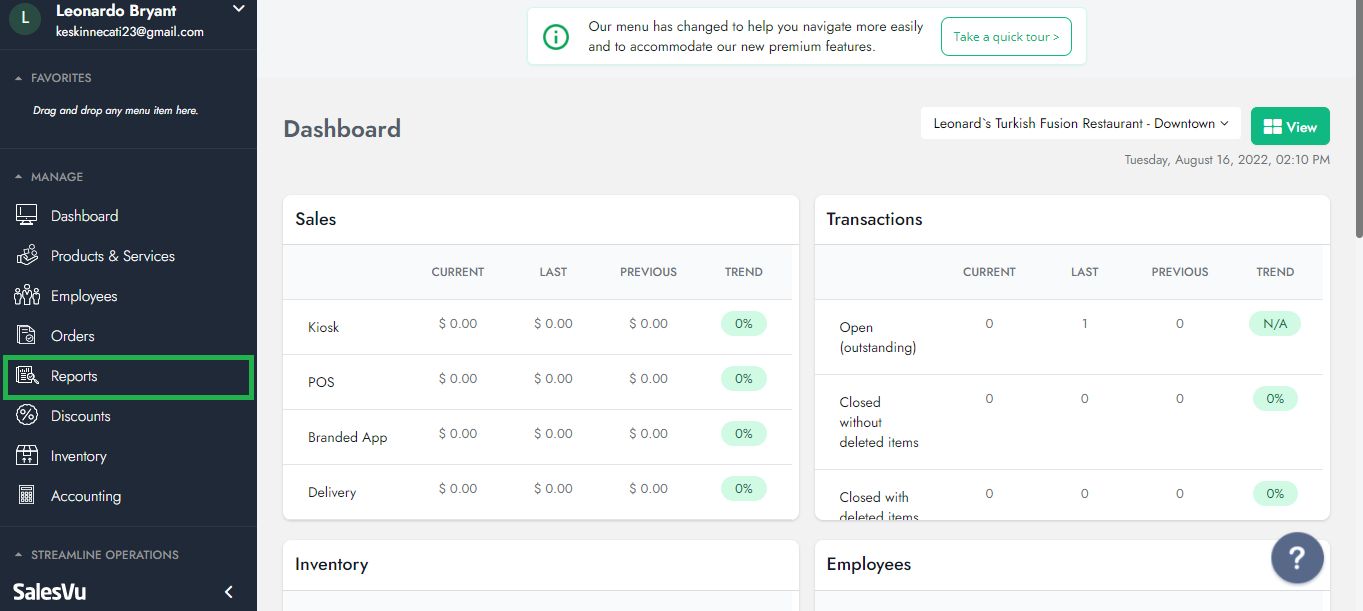Screen dimensions: 1363x611
Task: Open the help question mark bubble
Action: coord(1297,557)
